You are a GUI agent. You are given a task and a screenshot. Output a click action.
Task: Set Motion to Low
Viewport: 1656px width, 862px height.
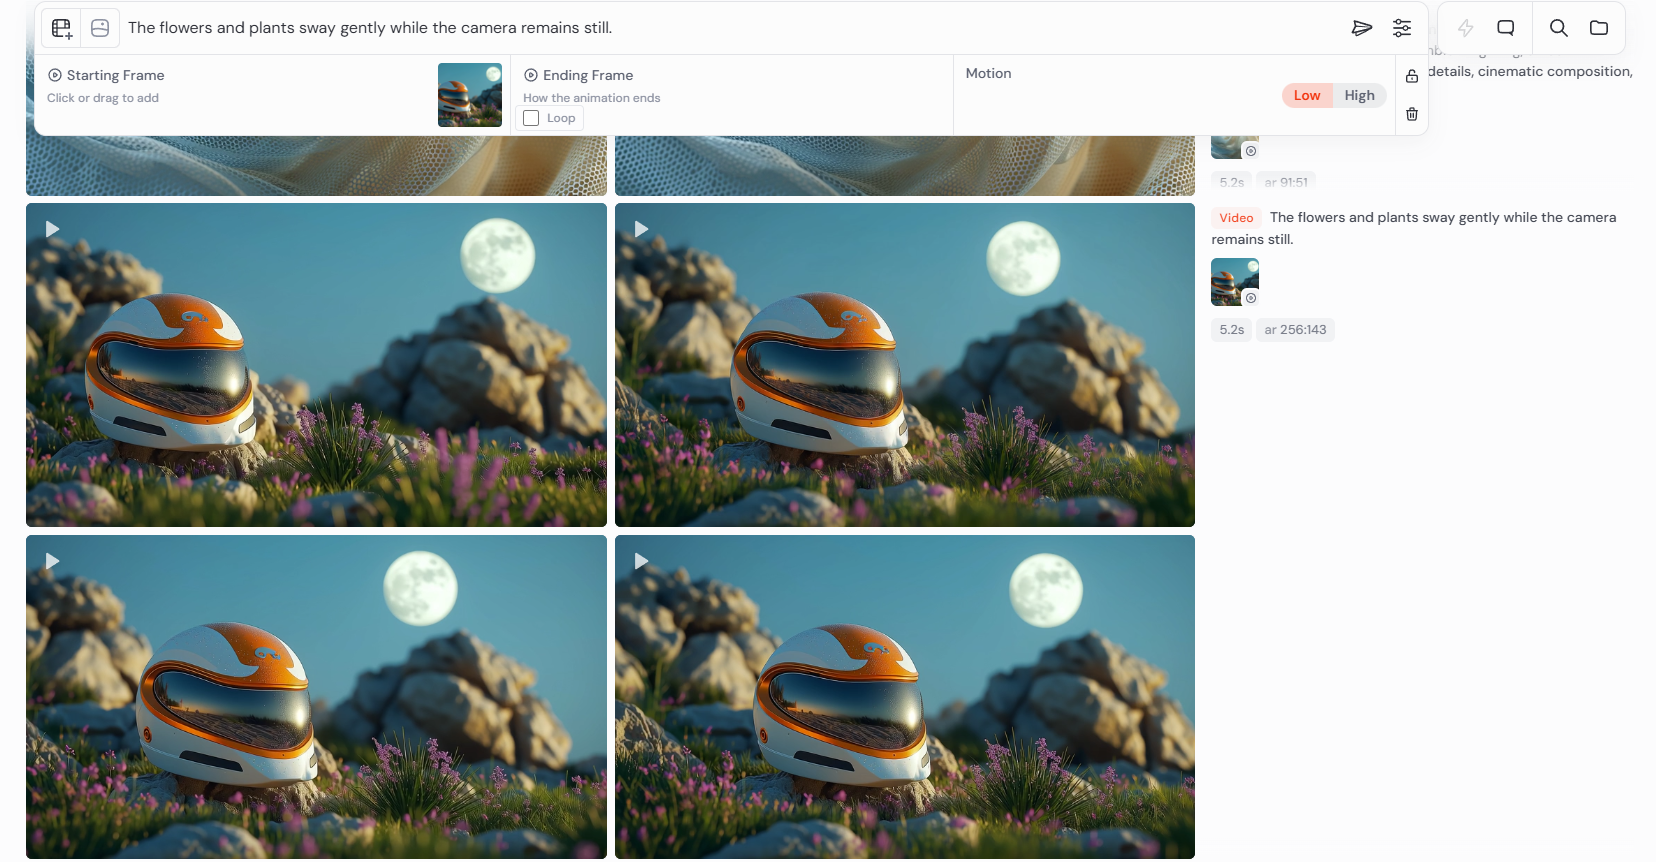click(1306, 95)
